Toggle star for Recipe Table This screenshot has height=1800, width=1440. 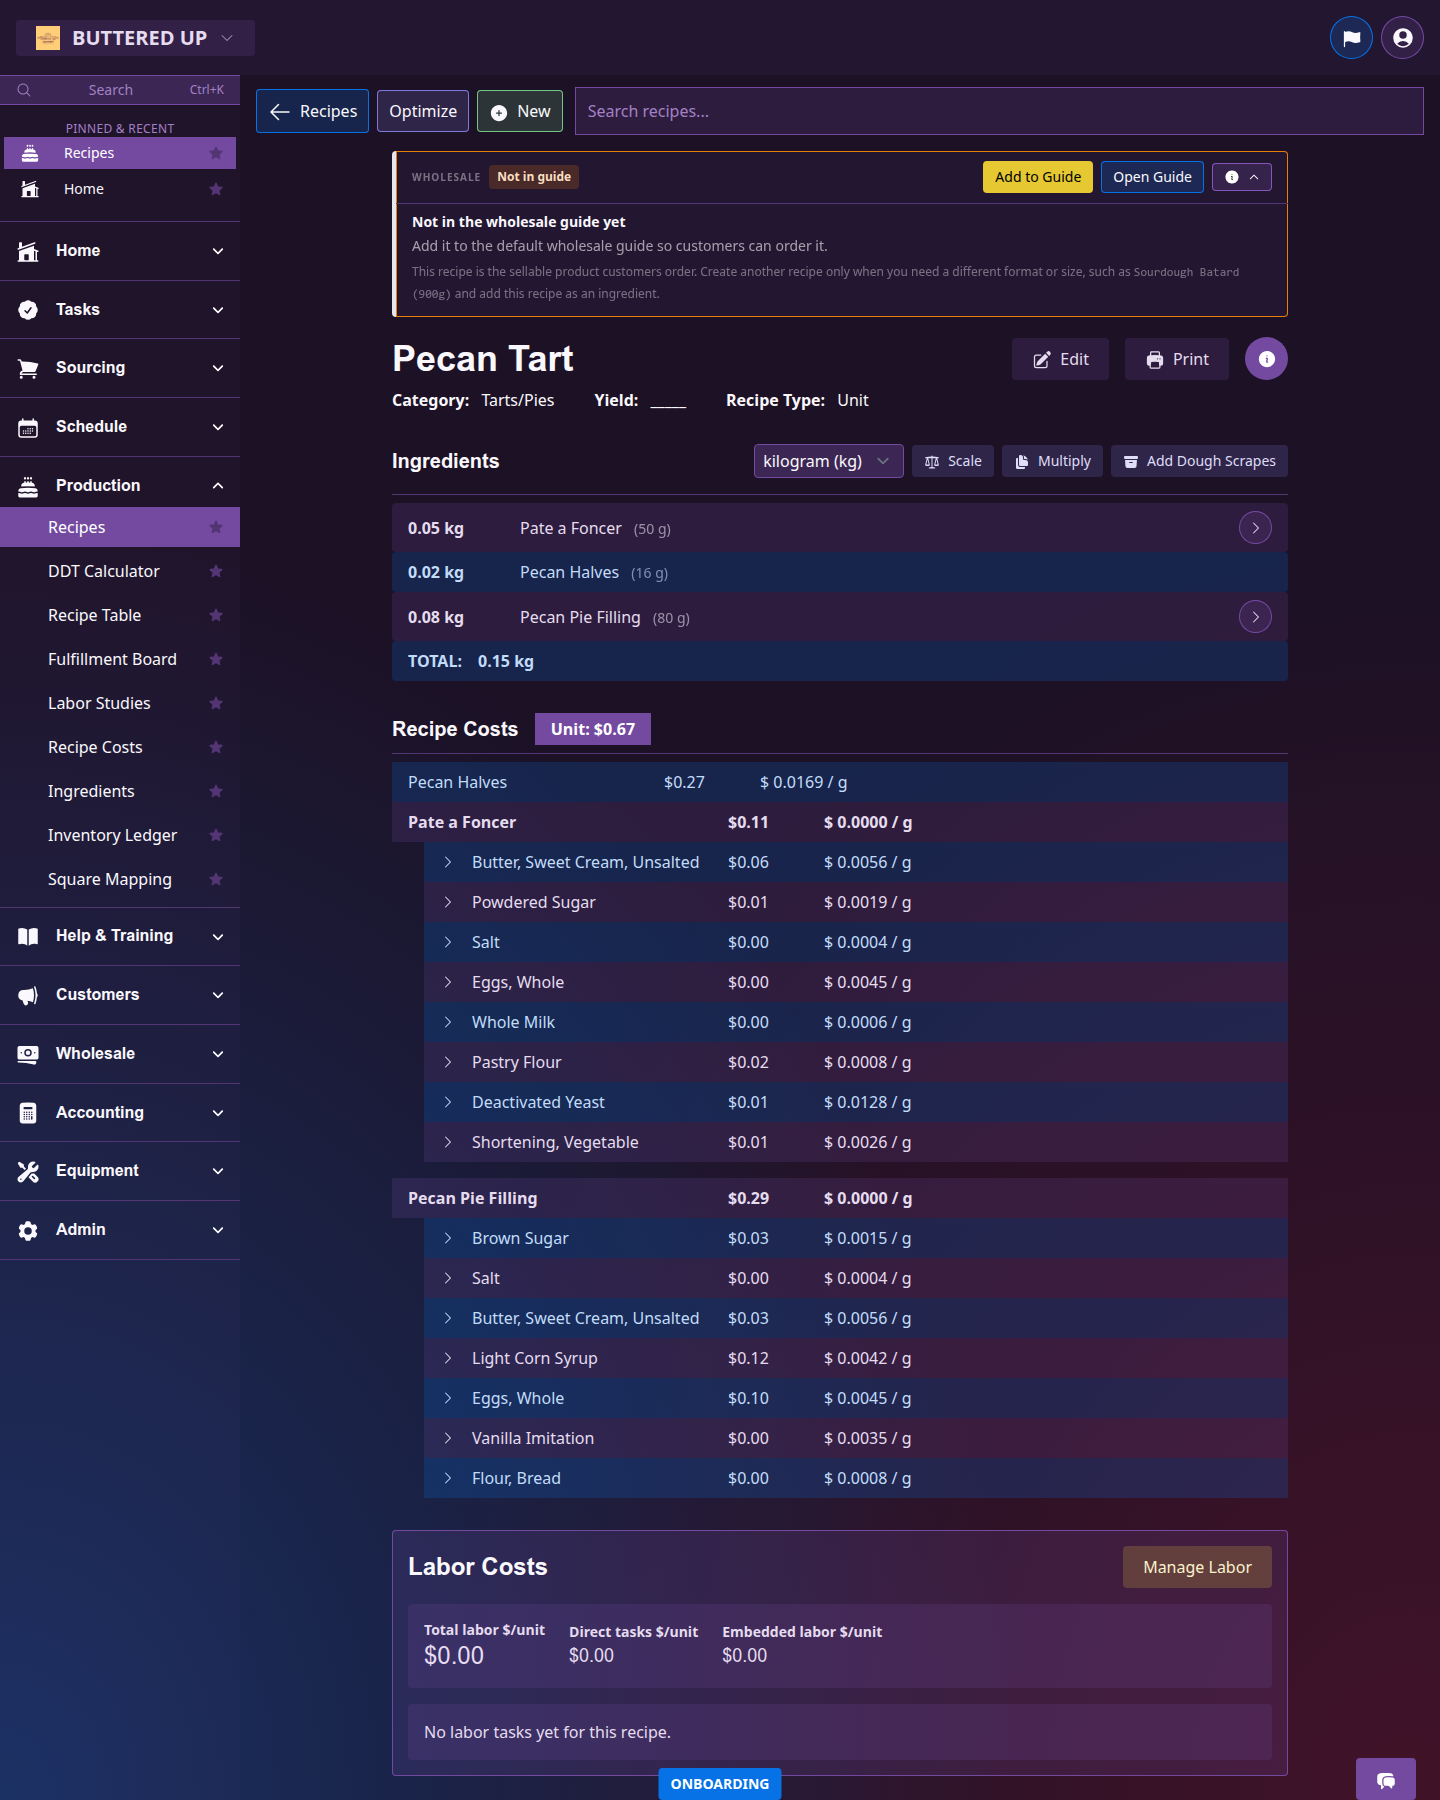216,615
